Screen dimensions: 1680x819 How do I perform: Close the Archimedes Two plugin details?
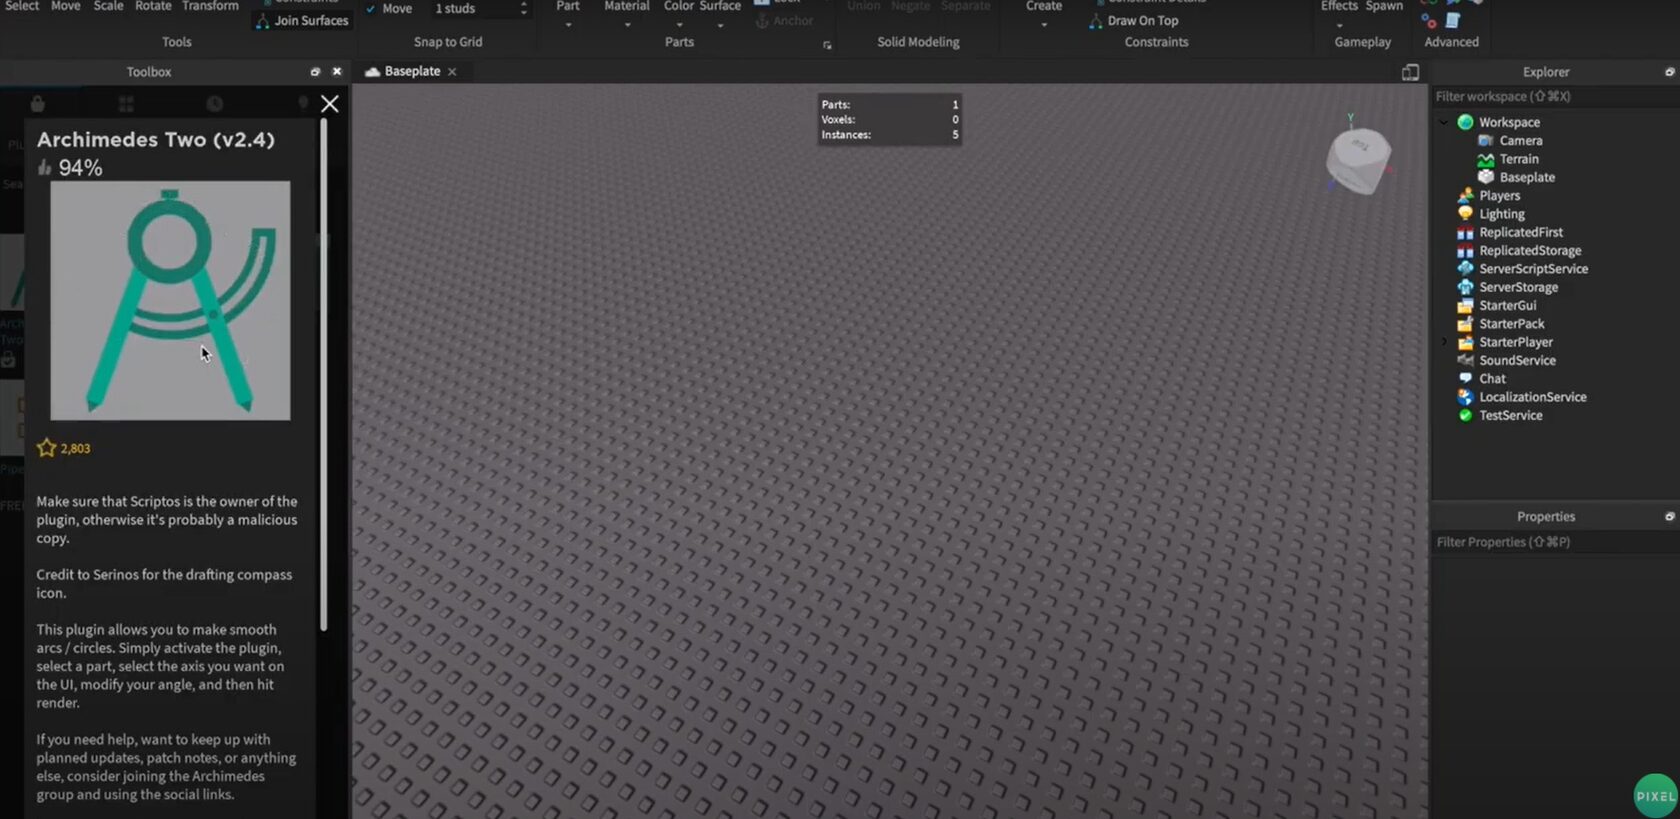point(330,104)
